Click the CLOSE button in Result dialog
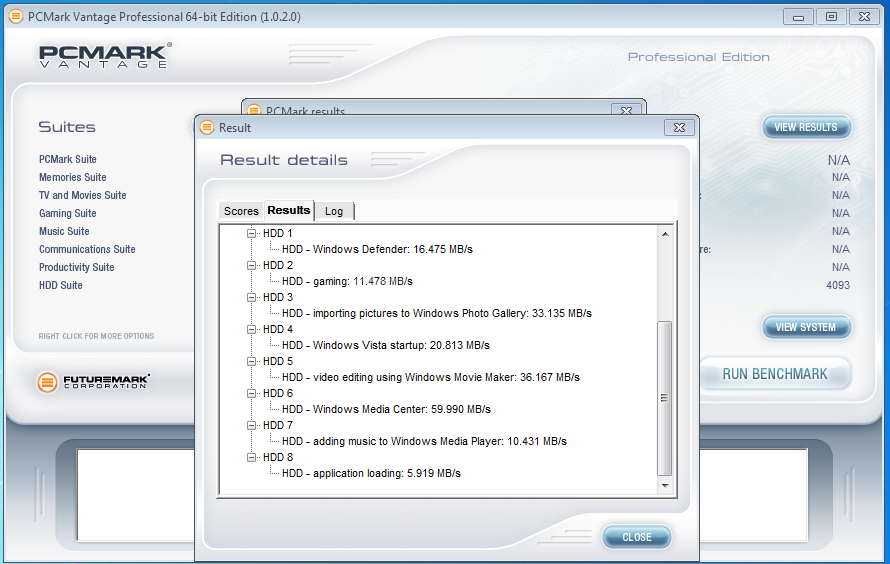This screenshot has width=890, height=564. (637, 537)
